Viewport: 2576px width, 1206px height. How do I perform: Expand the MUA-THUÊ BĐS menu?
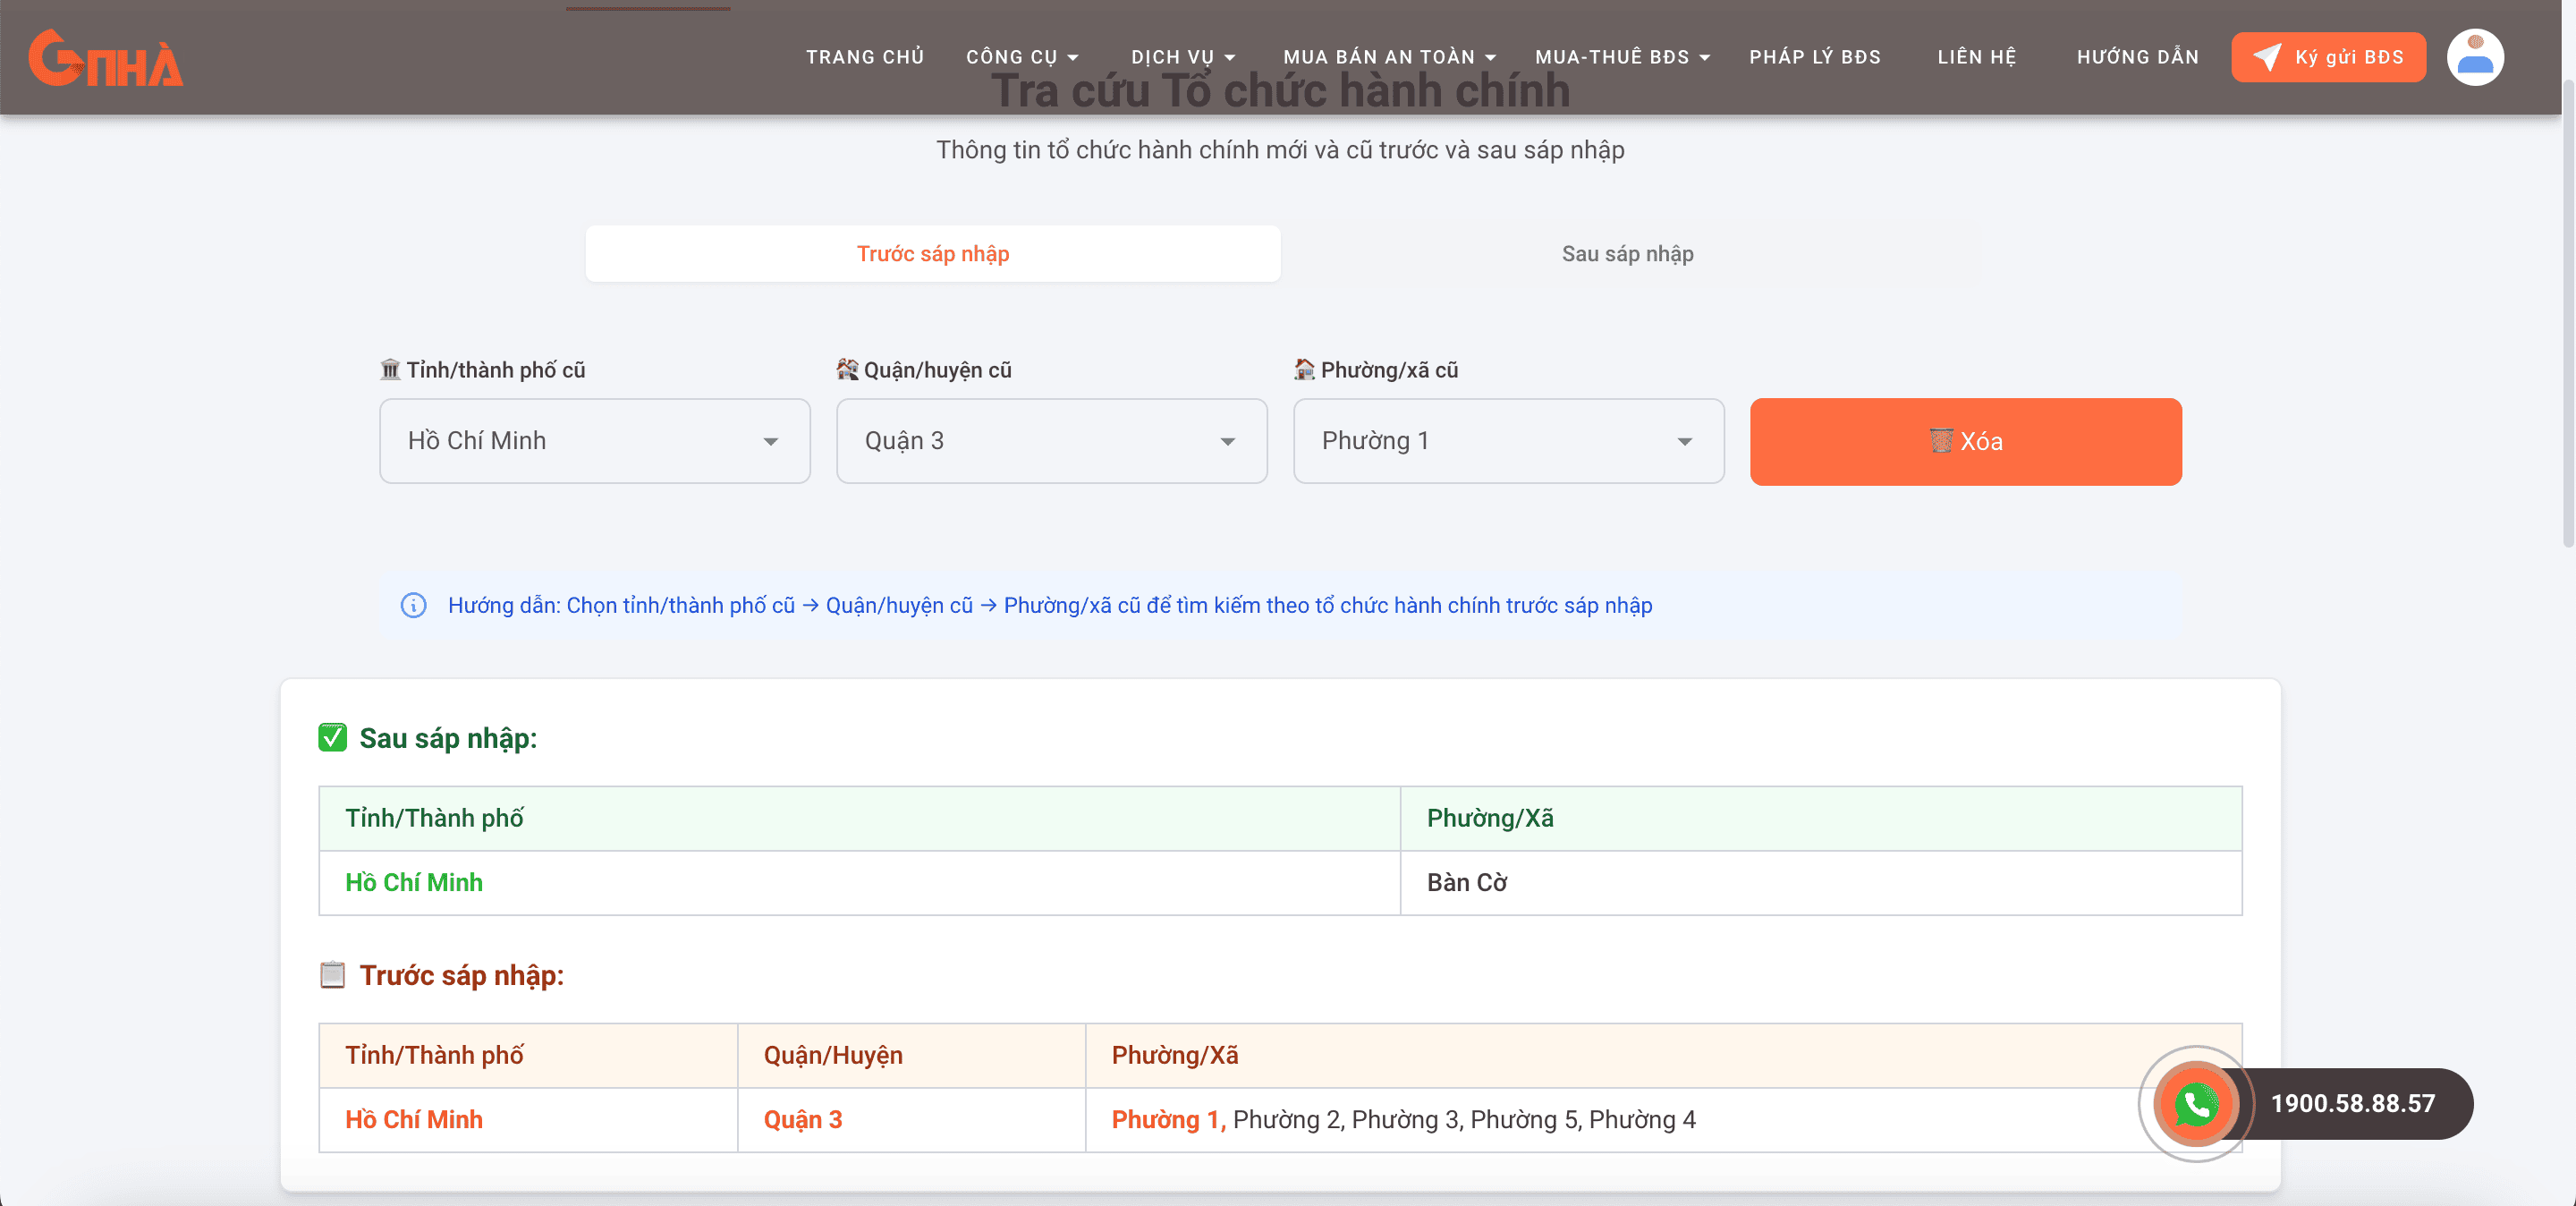coord(1622,57)
